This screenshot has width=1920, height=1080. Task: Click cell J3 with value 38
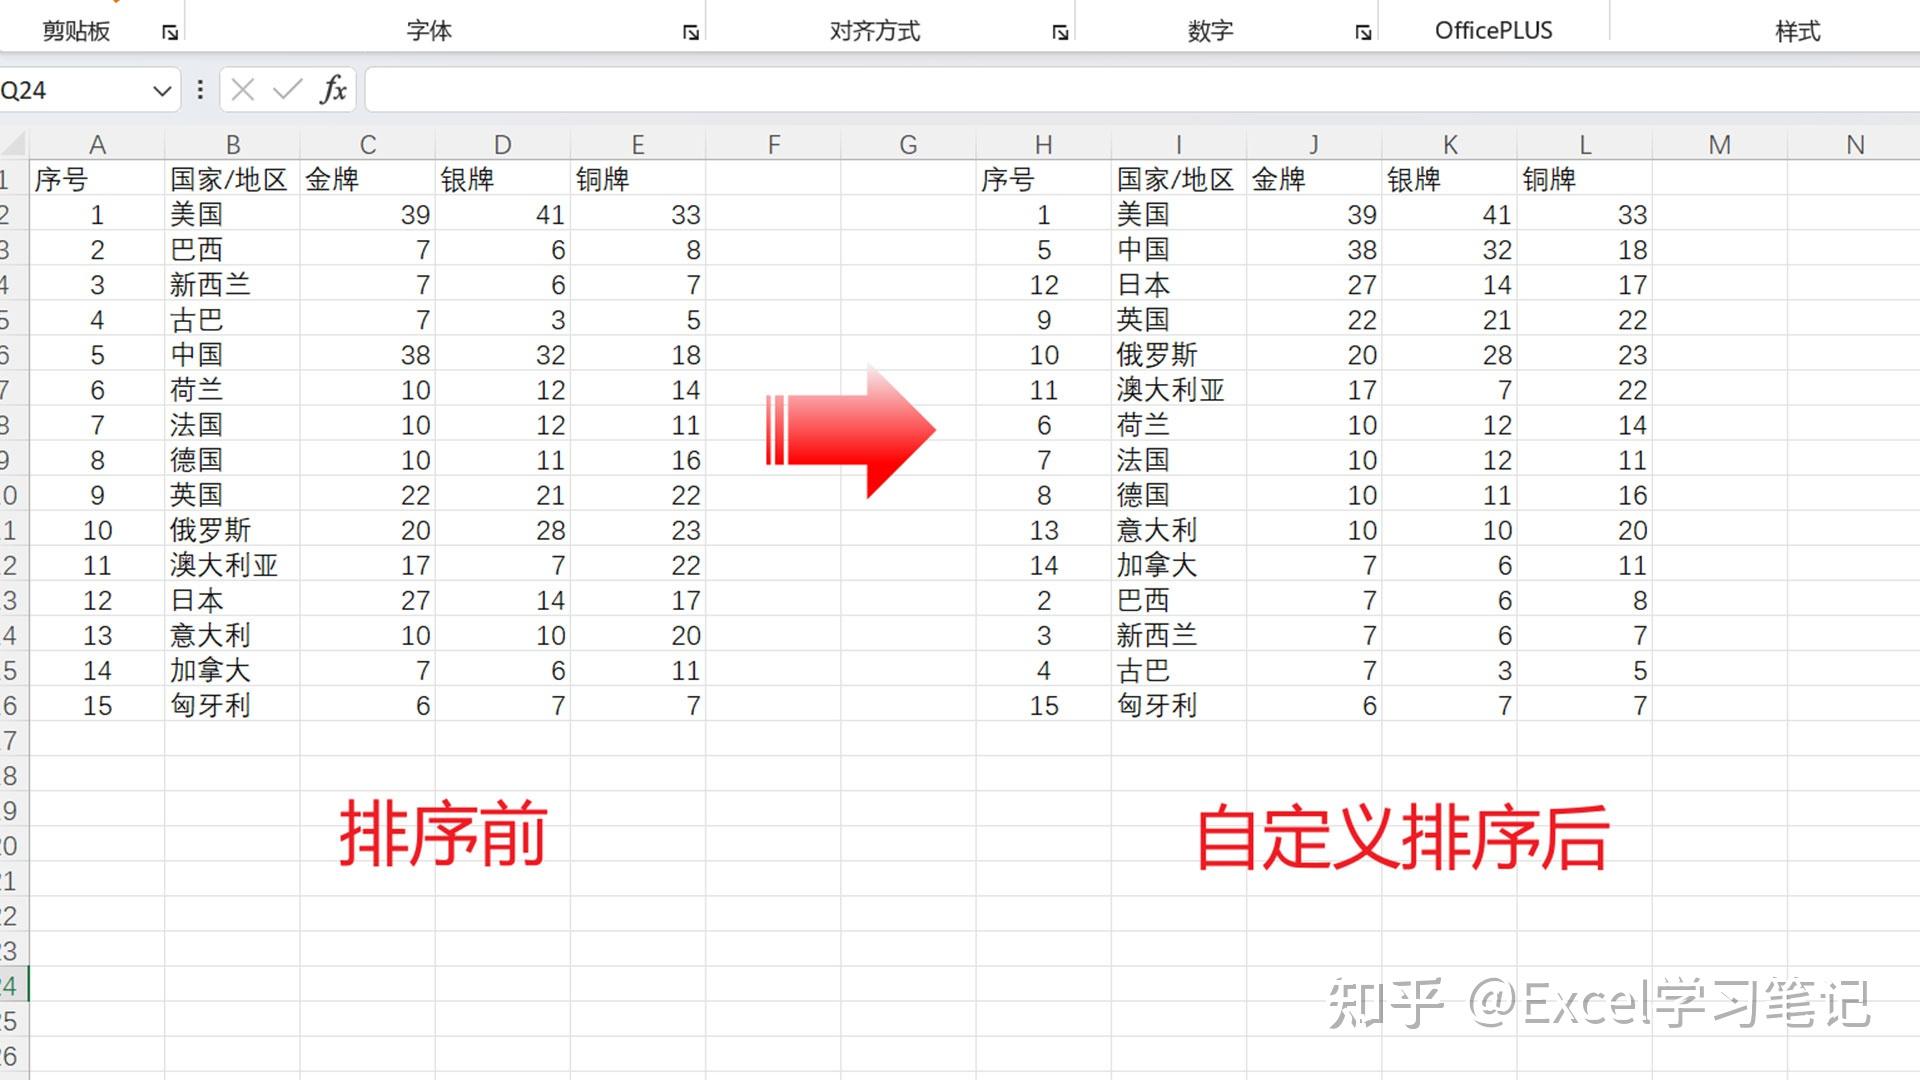1313,249
